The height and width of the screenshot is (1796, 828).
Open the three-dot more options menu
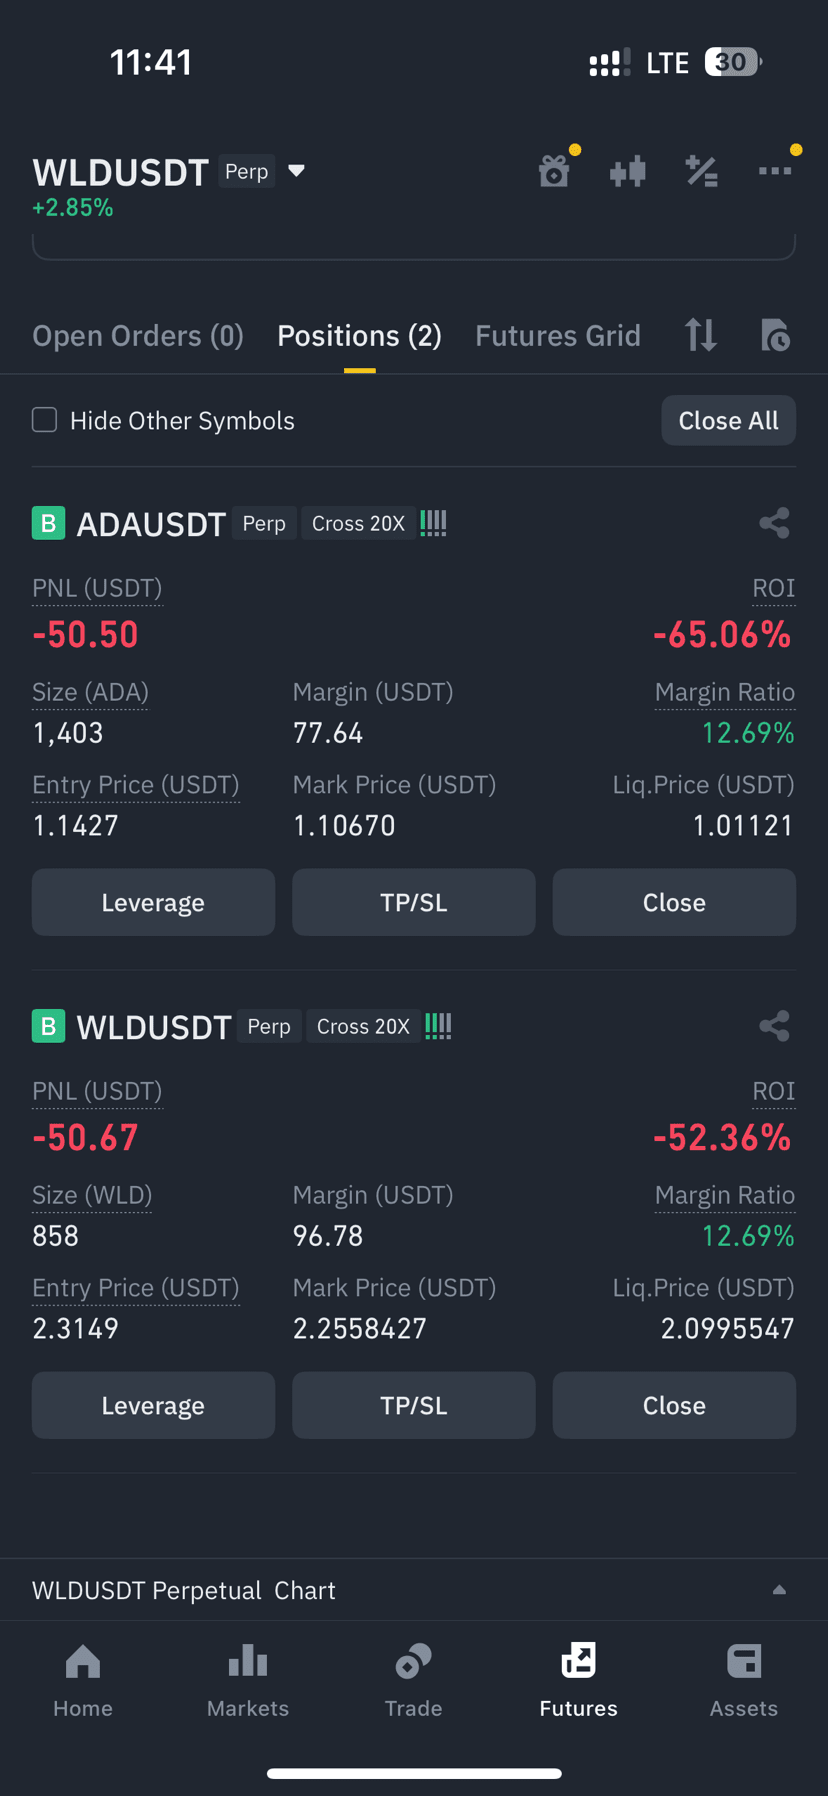tap(775, 171)
